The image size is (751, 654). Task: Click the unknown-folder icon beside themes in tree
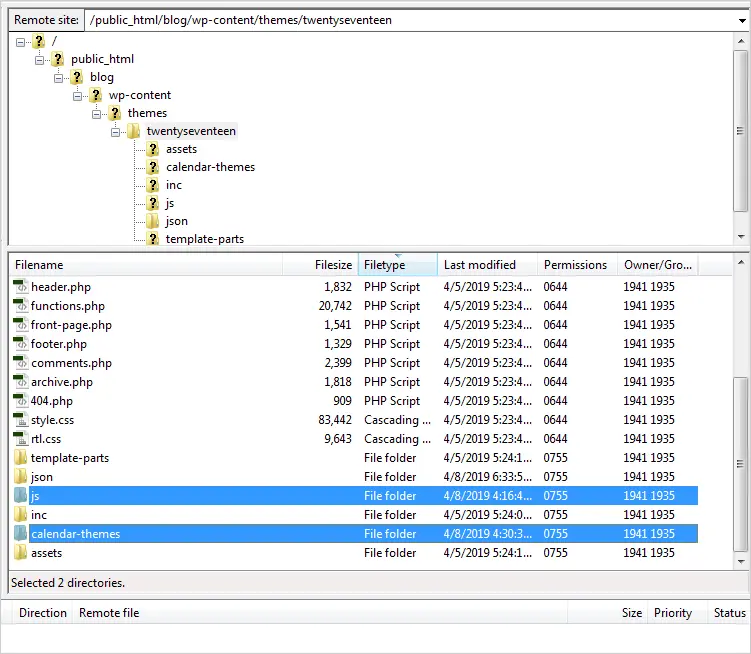click(114, 113)
